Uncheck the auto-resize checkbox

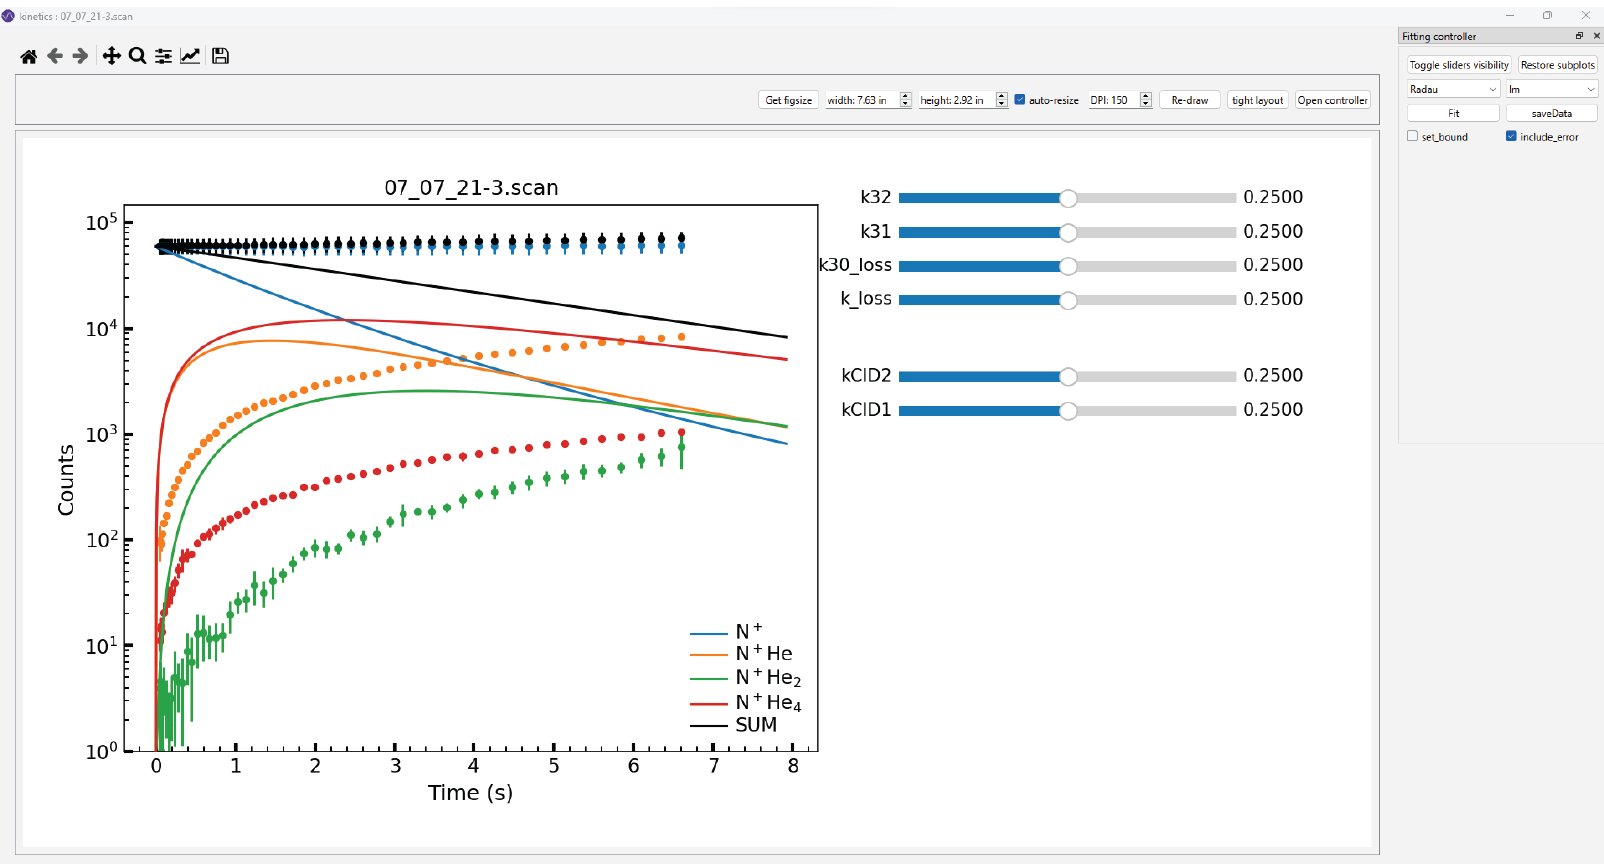1020,100
